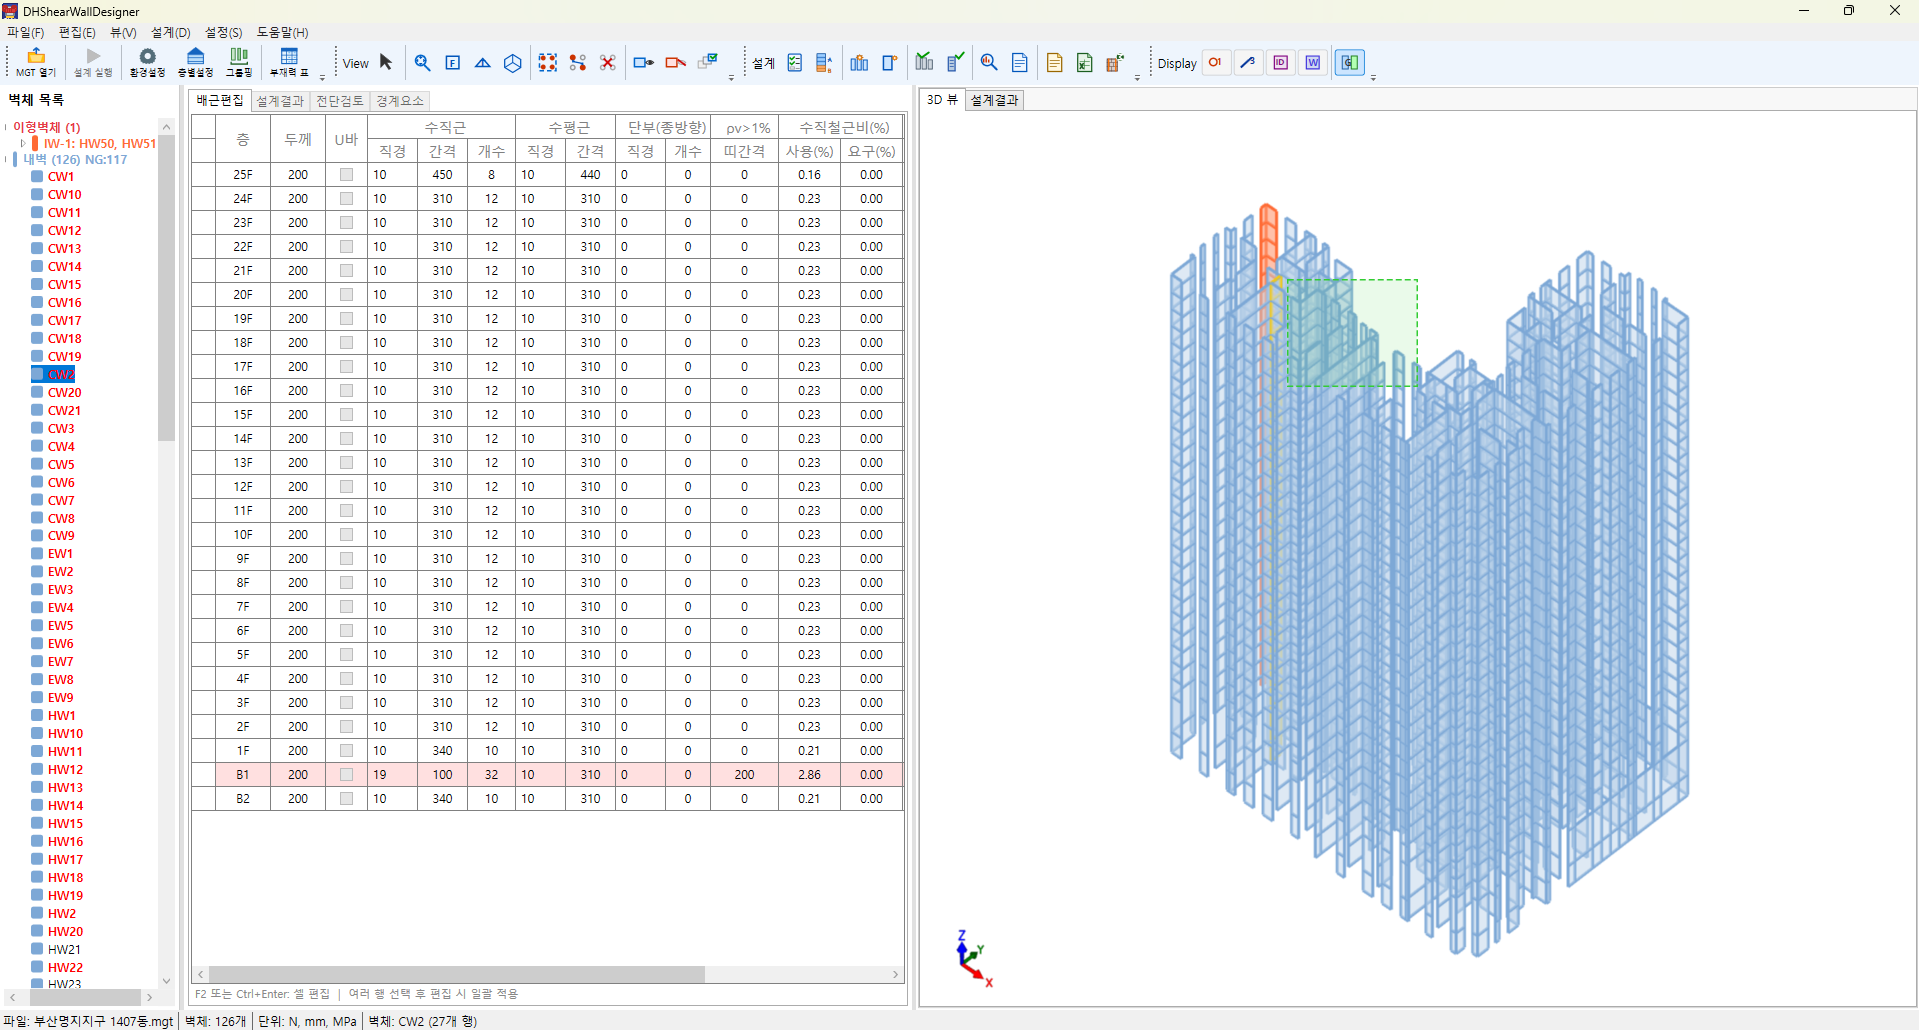
Task: Click the isometric cube view icon
Action: (x=513, y=63)
